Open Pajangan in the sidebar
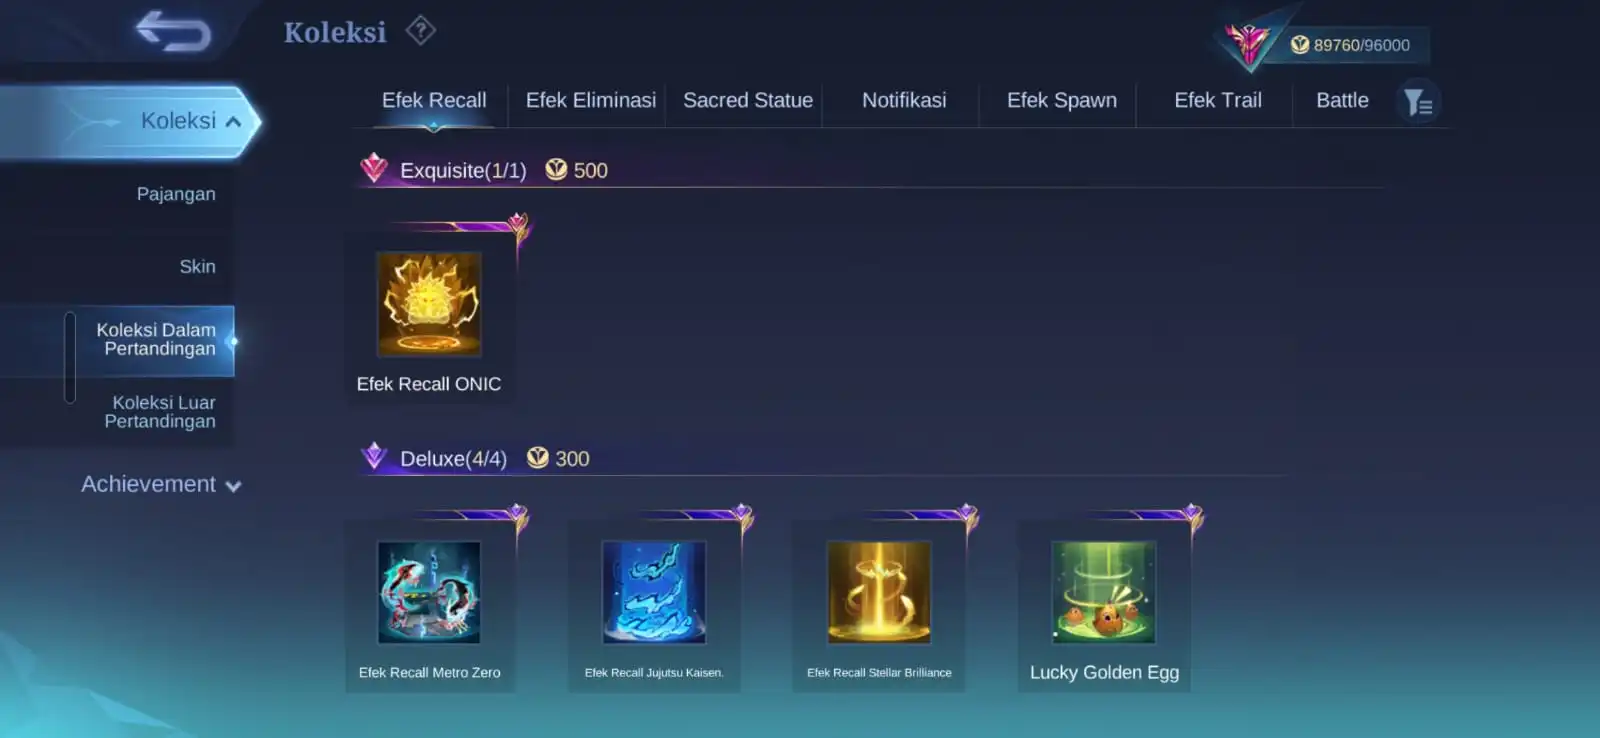The width and height of the screenshot is (1600, 738). point(176,194)
